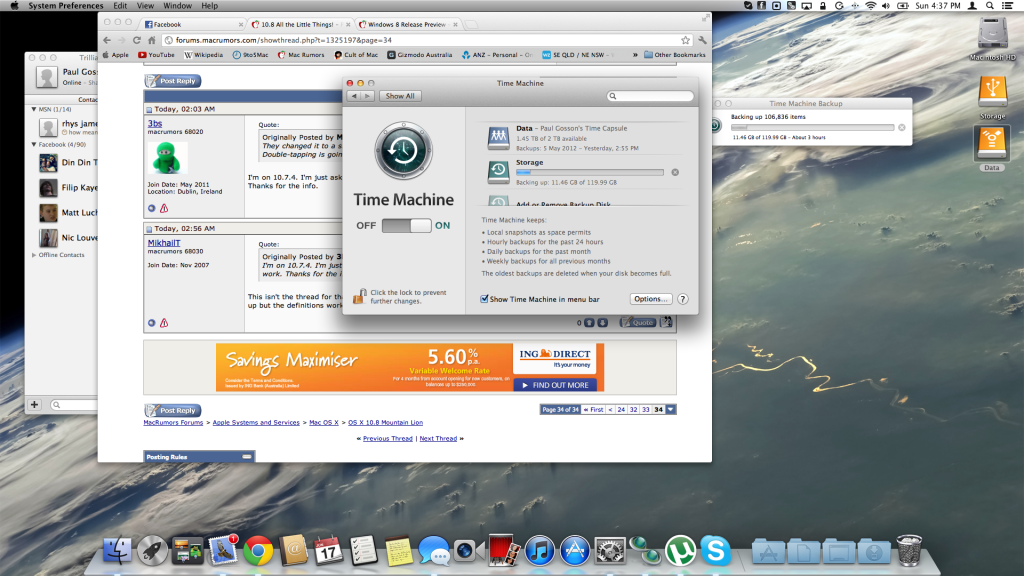Open the Apple menu
This screenshot has height=576, width=1024.
(14, 5)
